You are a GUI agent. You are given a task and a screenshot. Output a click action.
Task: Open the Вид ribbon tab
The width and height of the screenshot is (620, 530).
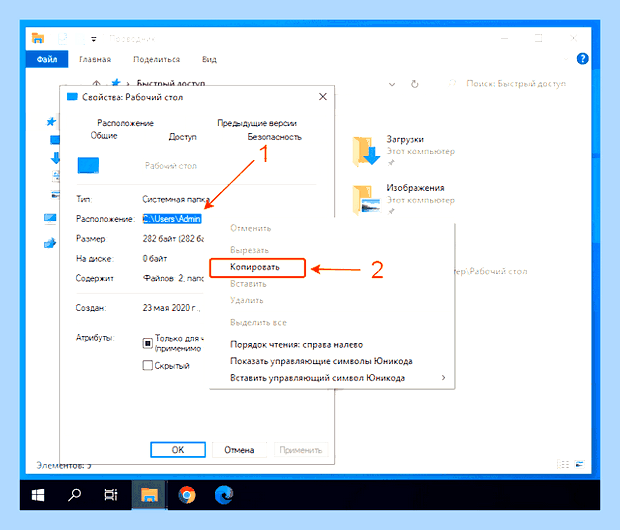click(209, 59)
